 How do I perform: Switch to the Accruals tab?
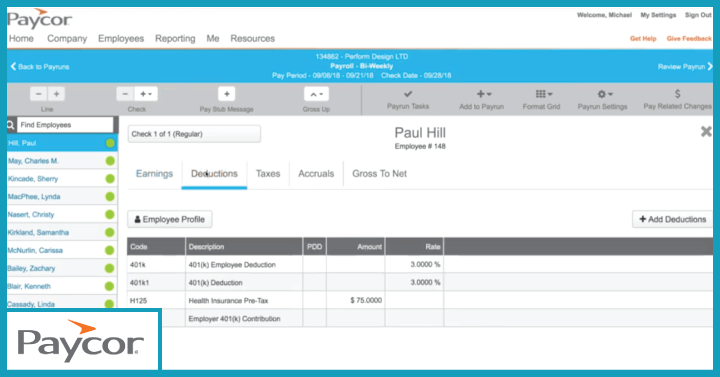click(x=316, y=174)
